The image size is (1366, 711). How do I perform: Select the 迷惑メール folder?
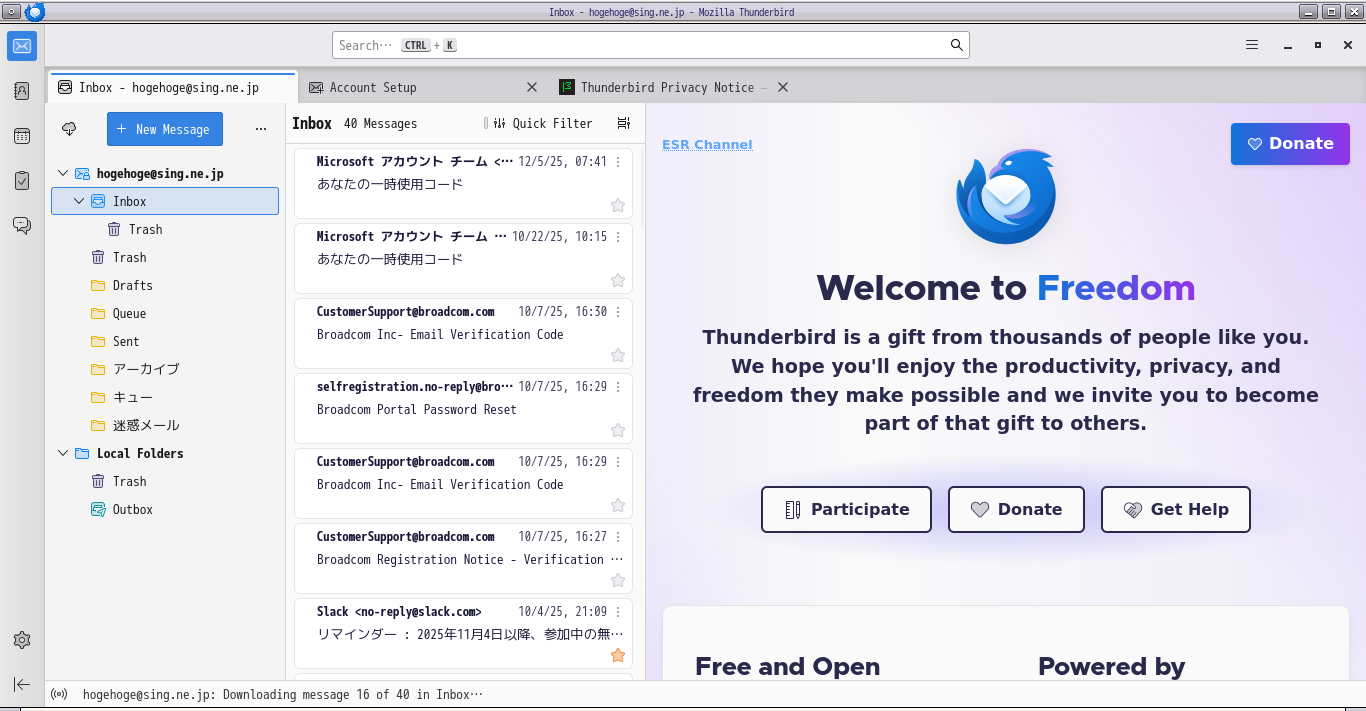point(165,425)
